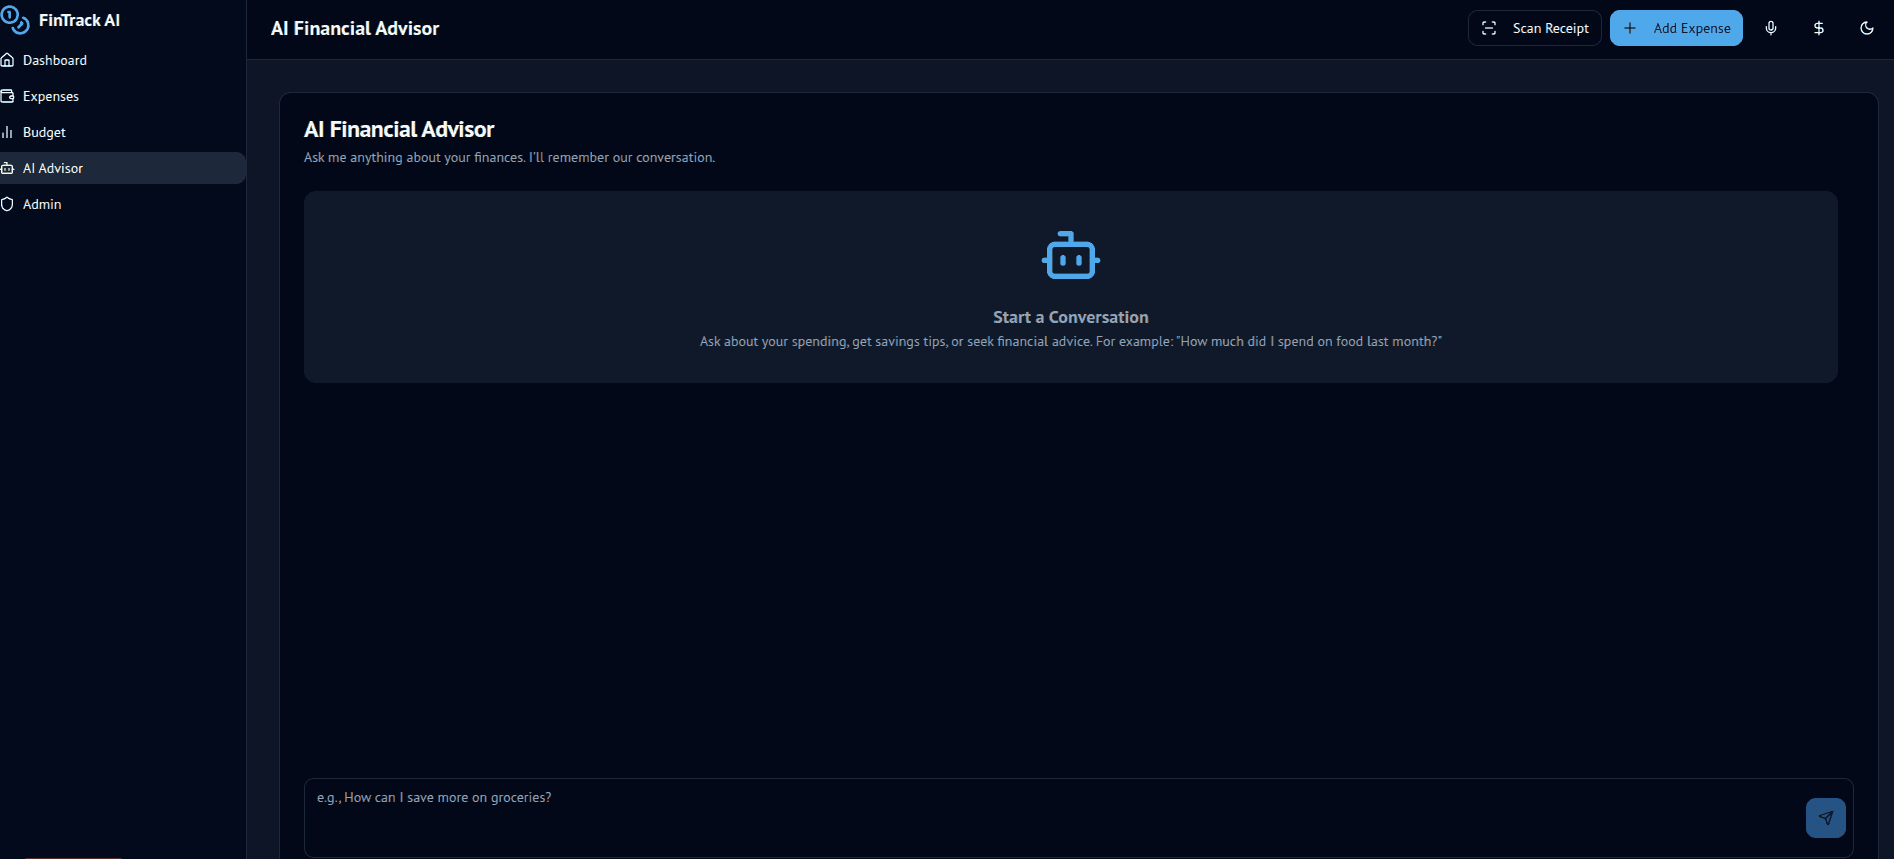This screenshot has height=859, width=1894.
Task: Open the Admin page
Action: [123, 204]
